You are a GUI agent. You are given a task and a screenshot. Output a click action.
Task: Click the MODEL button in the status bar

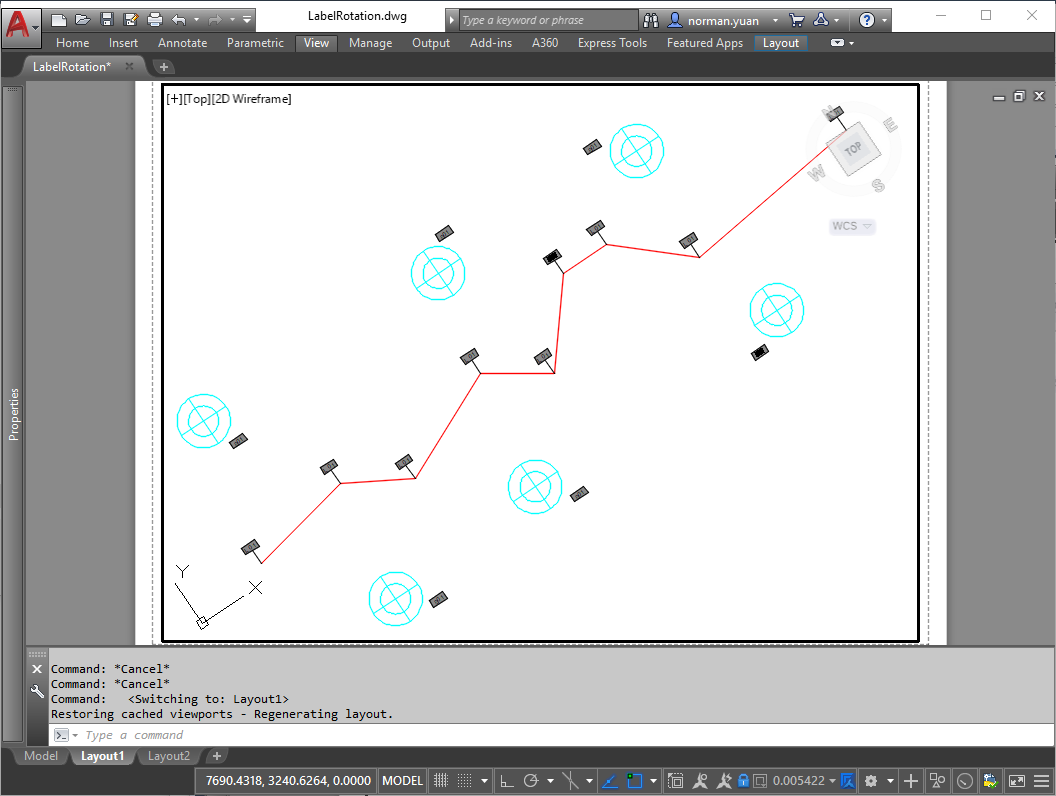point(402,780)
